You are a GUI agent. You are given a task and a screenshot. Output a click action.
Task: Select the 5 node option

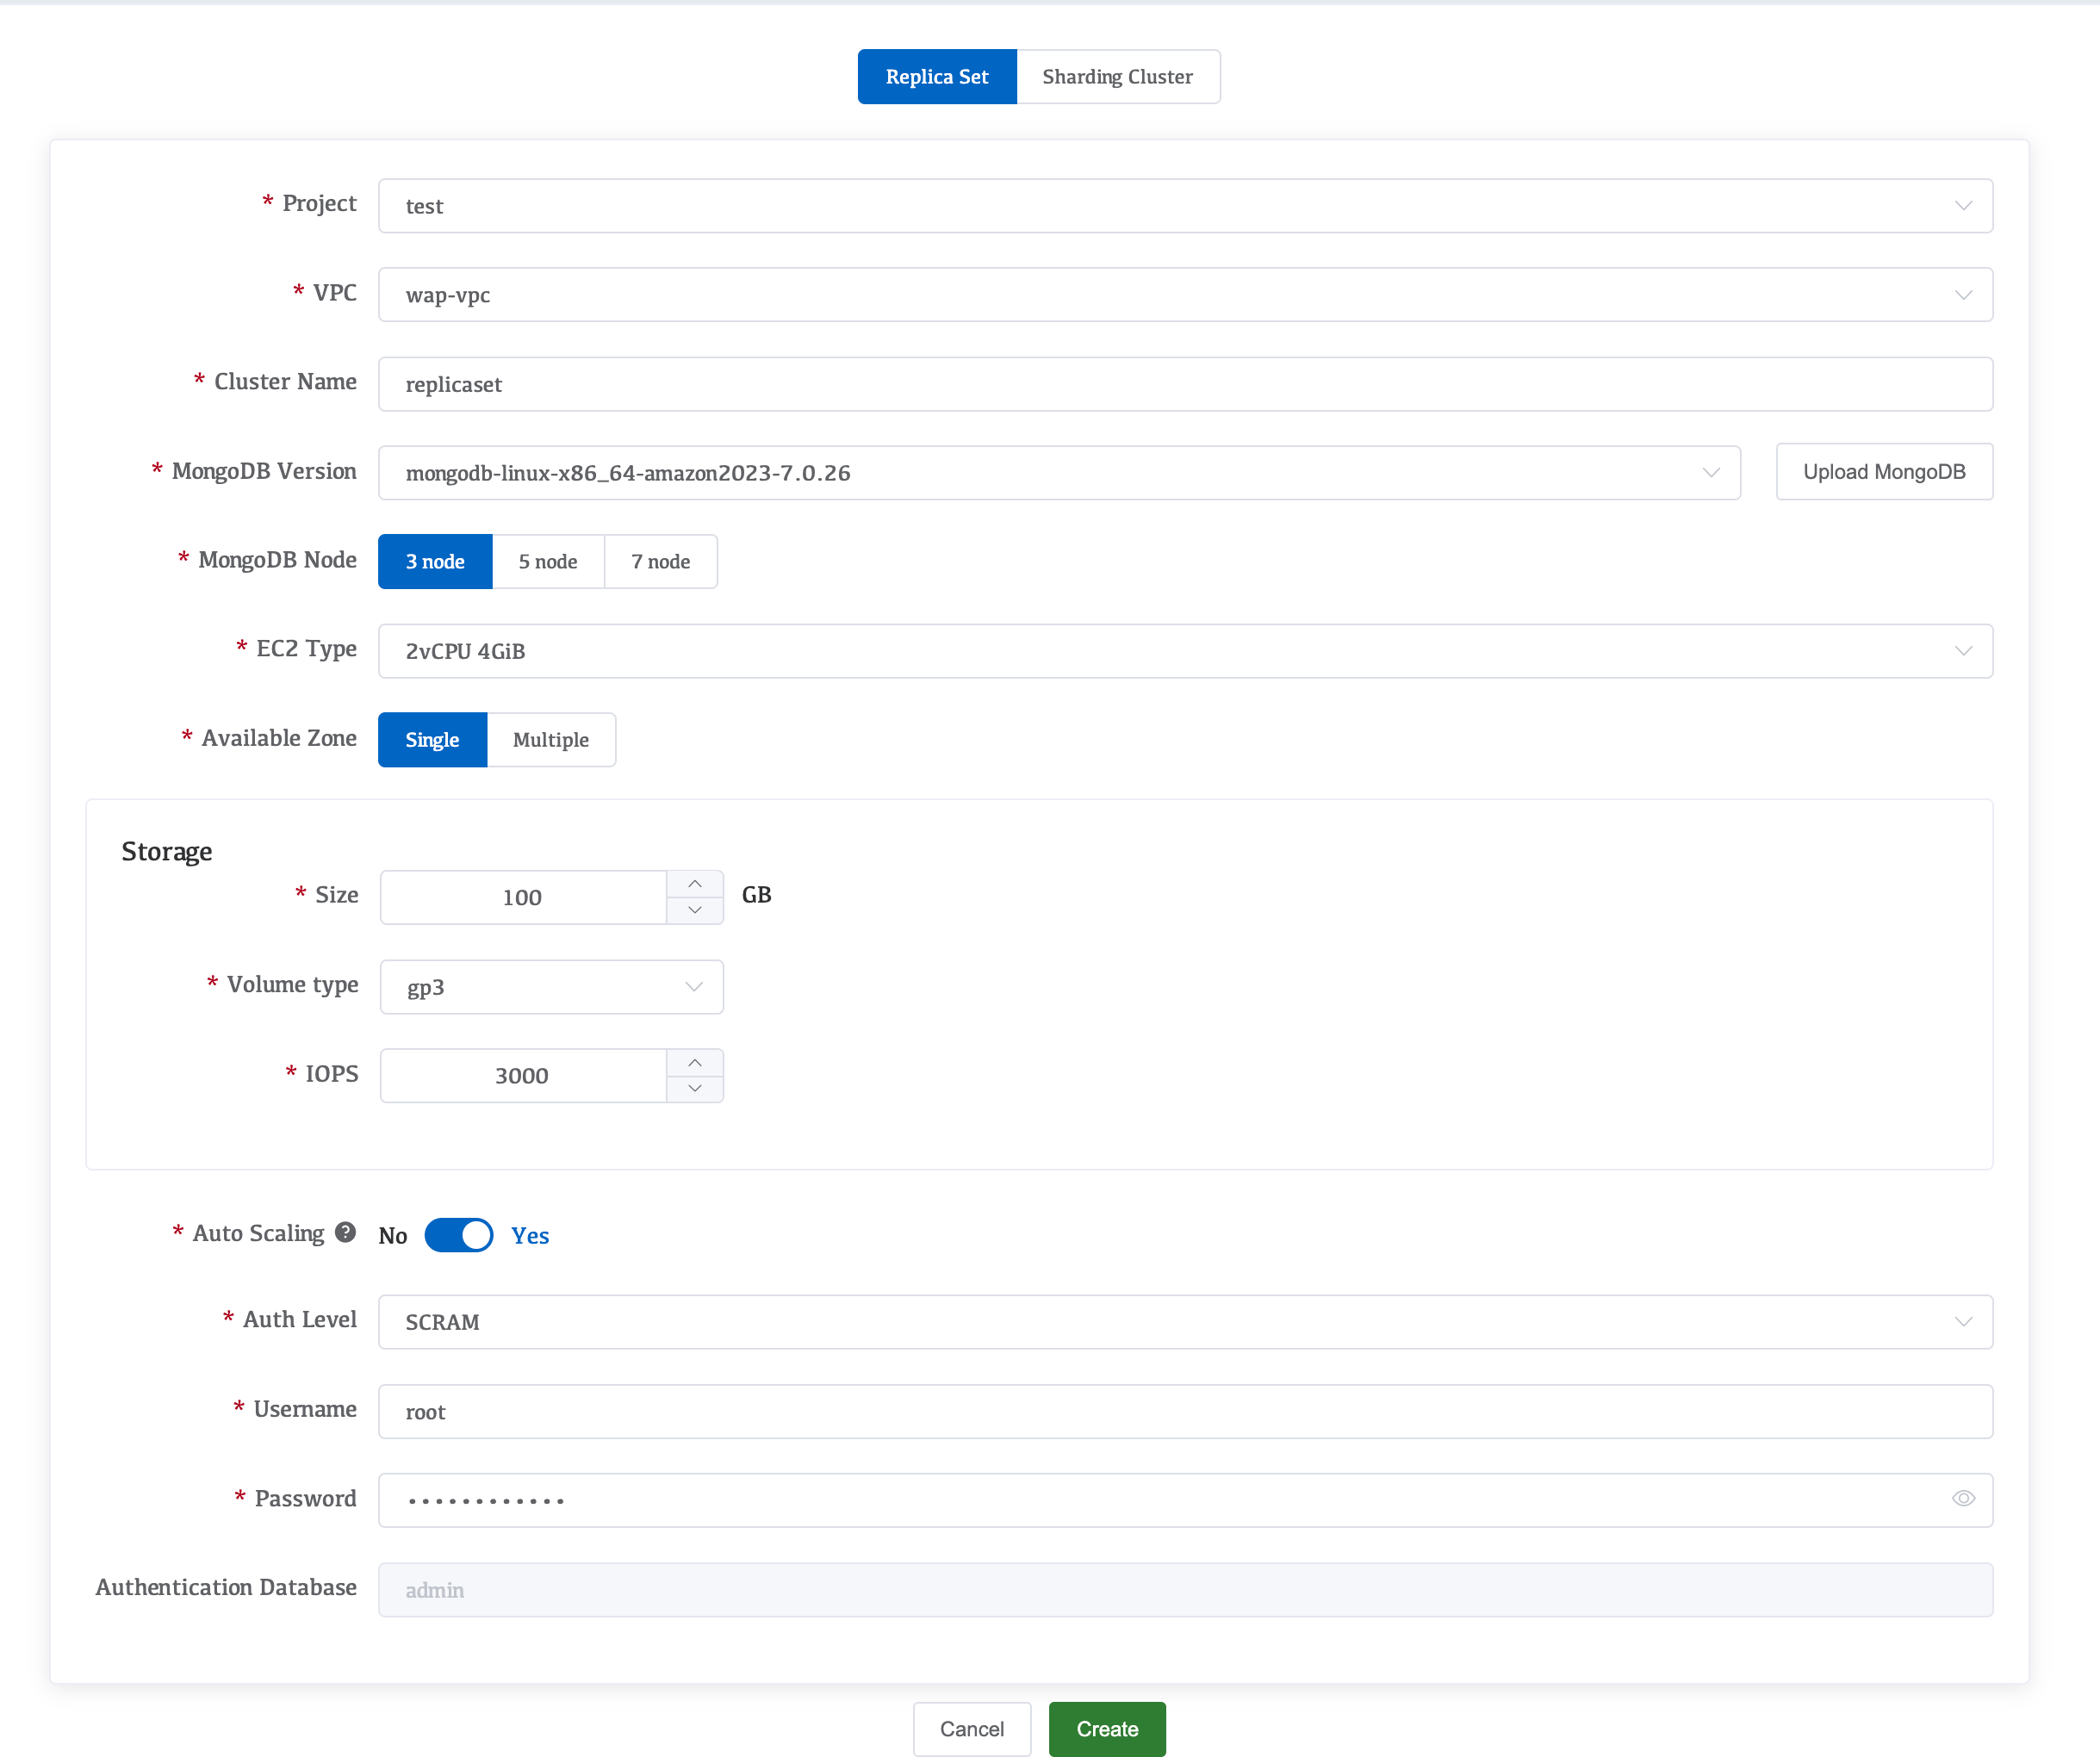[x=548, y=562]
